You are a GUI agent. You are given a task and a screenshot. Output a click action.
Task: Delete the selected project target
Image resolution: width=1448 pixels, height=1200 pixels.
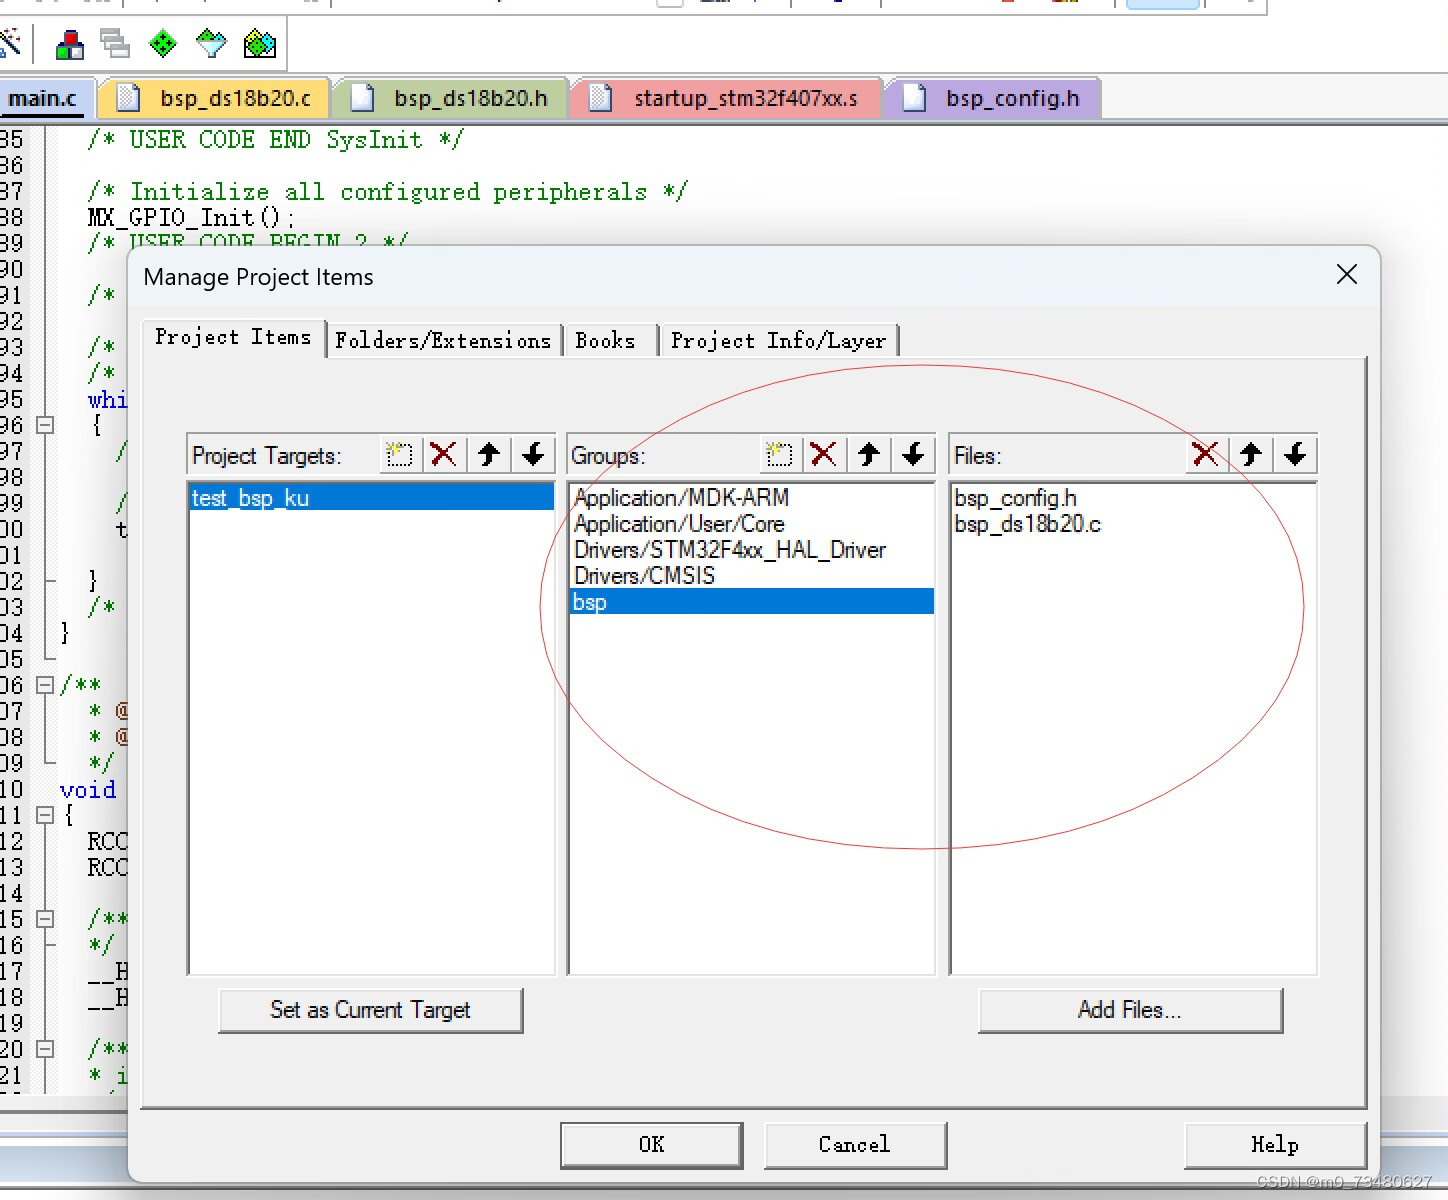(x=443, y=455)
